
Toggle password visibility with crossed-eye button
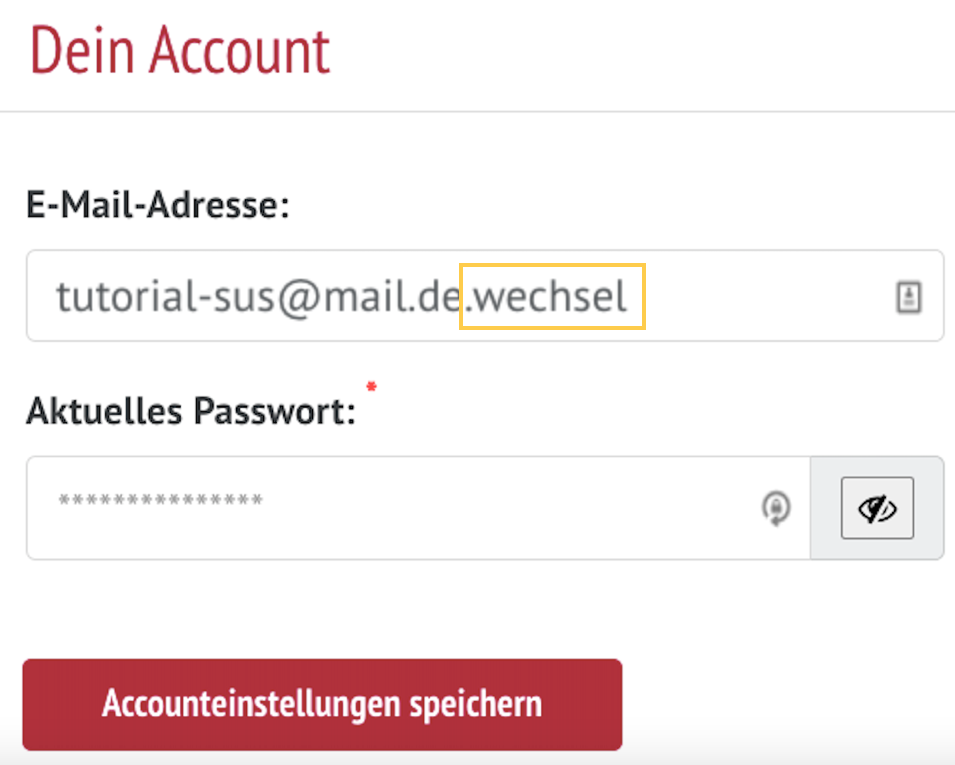[877, 508]
